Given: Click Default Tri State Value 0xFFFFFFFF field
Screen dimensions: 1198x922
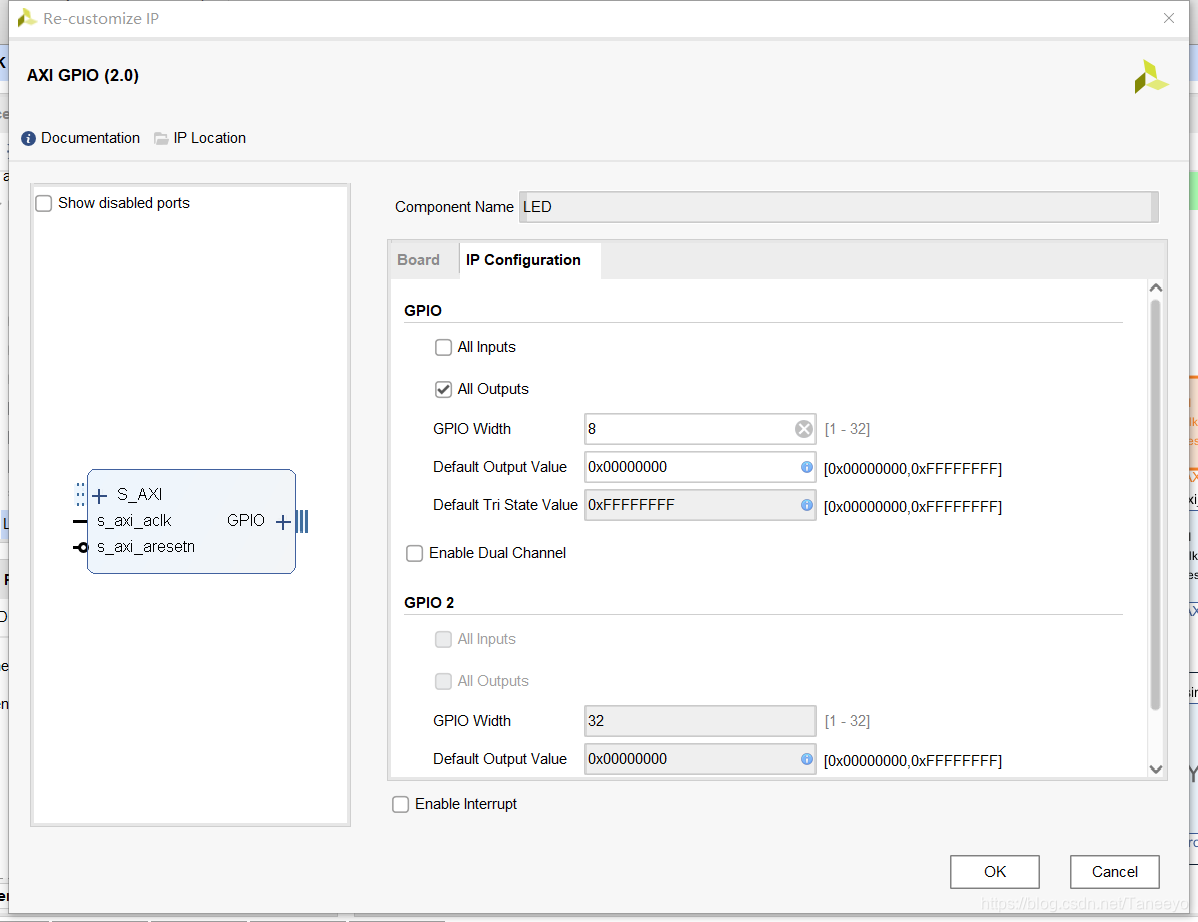Looking at the screenshot, I should (x=700, y=505).
